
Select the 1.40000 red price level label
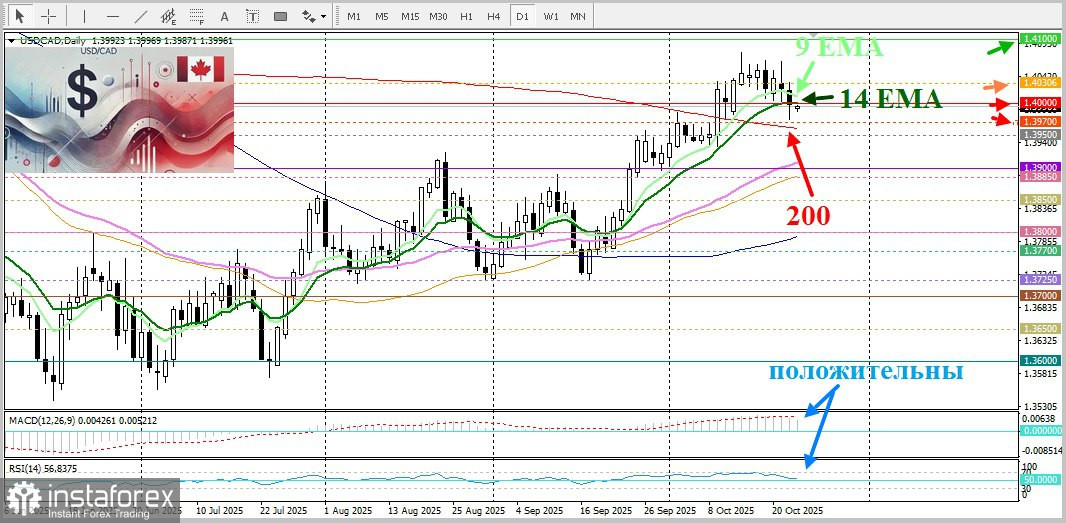(1040, 102)
